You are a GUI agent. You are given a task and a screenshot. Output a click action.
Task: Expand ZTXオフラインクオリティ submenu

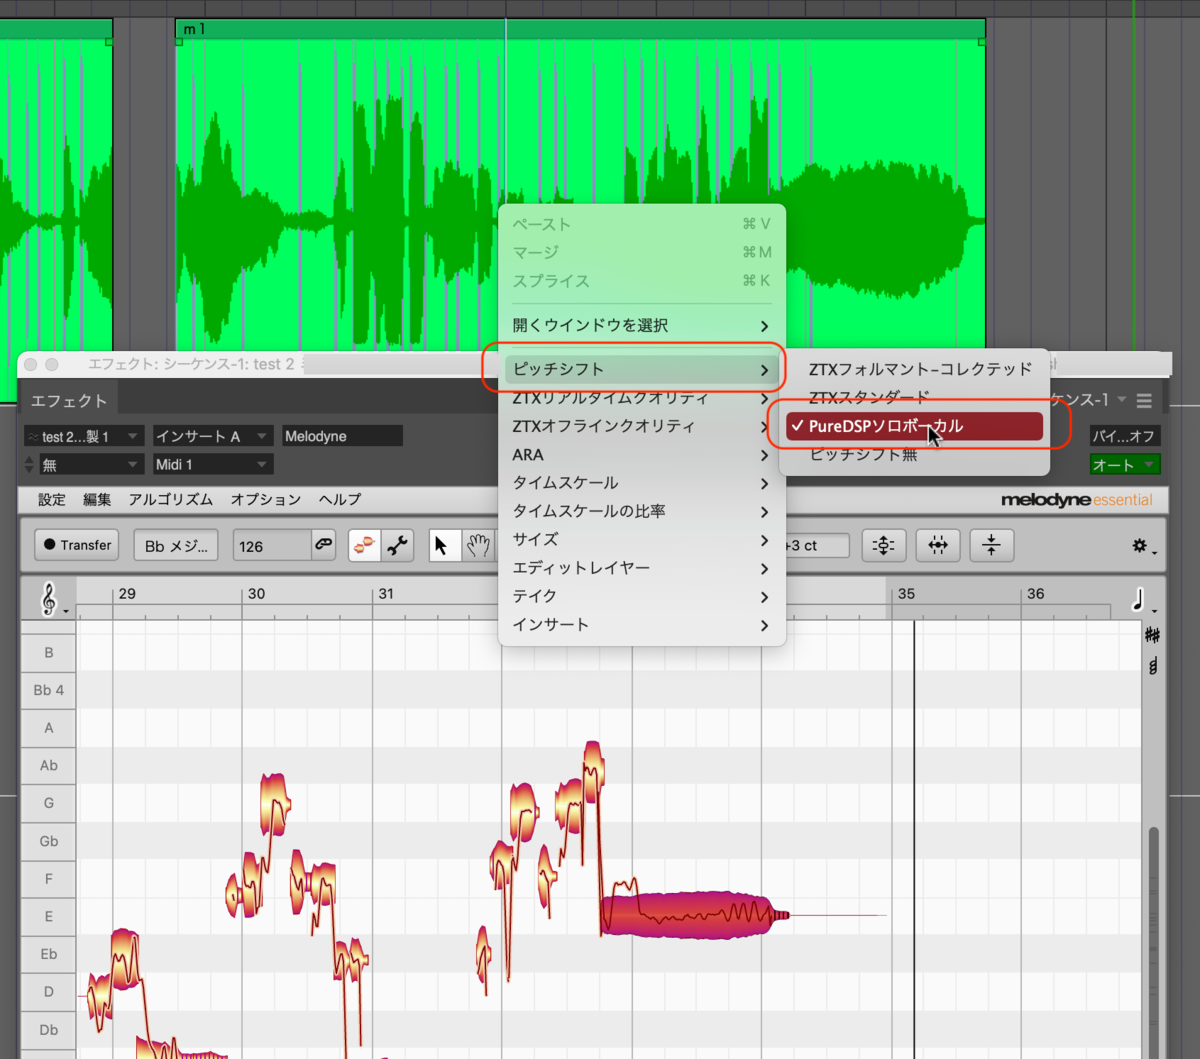641,426
